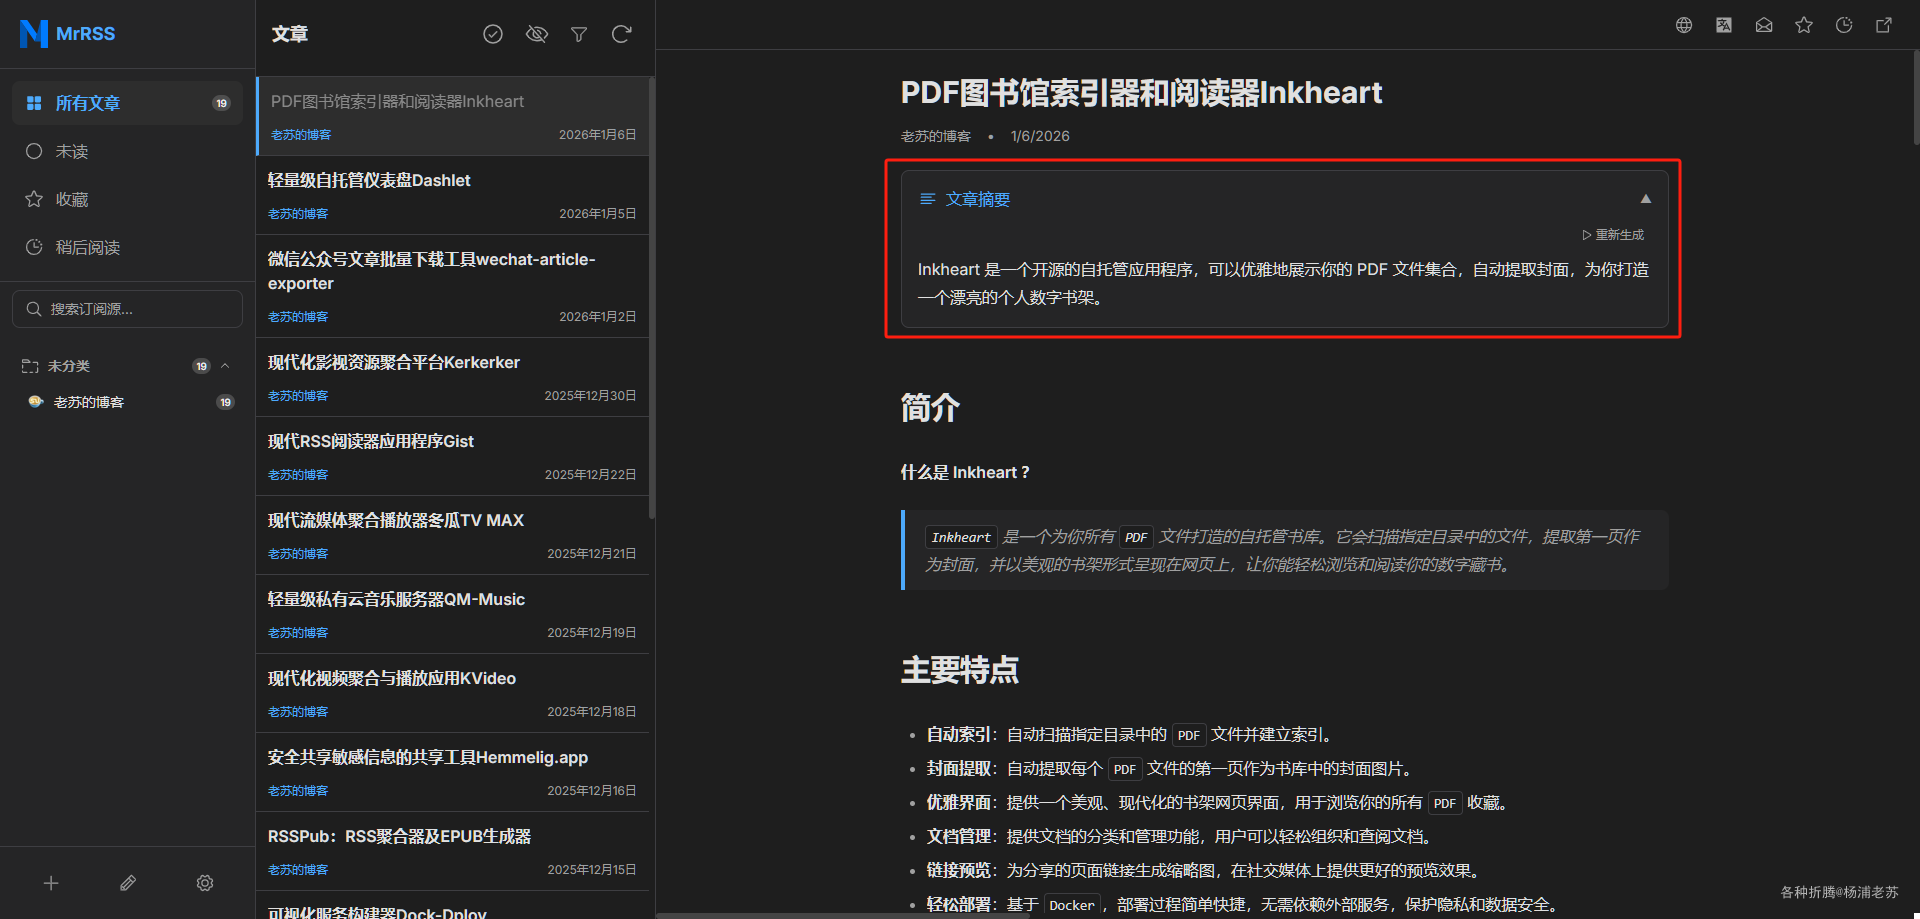
Task: Click 老苏的博客 source under Kerkerker article
Action: (x=298, y=396)
